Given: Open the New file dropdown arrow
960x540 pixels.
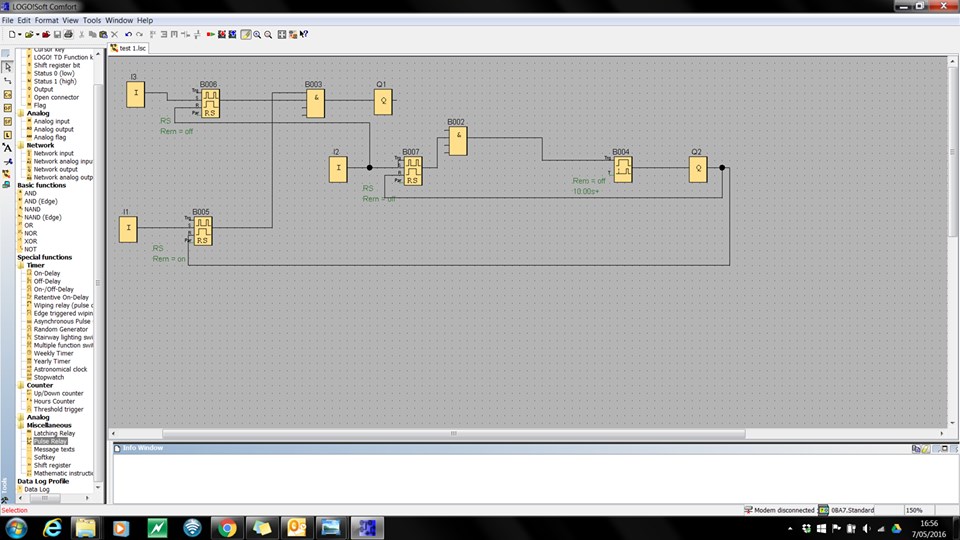Looking at the screenshot, I should click(20, 34).
